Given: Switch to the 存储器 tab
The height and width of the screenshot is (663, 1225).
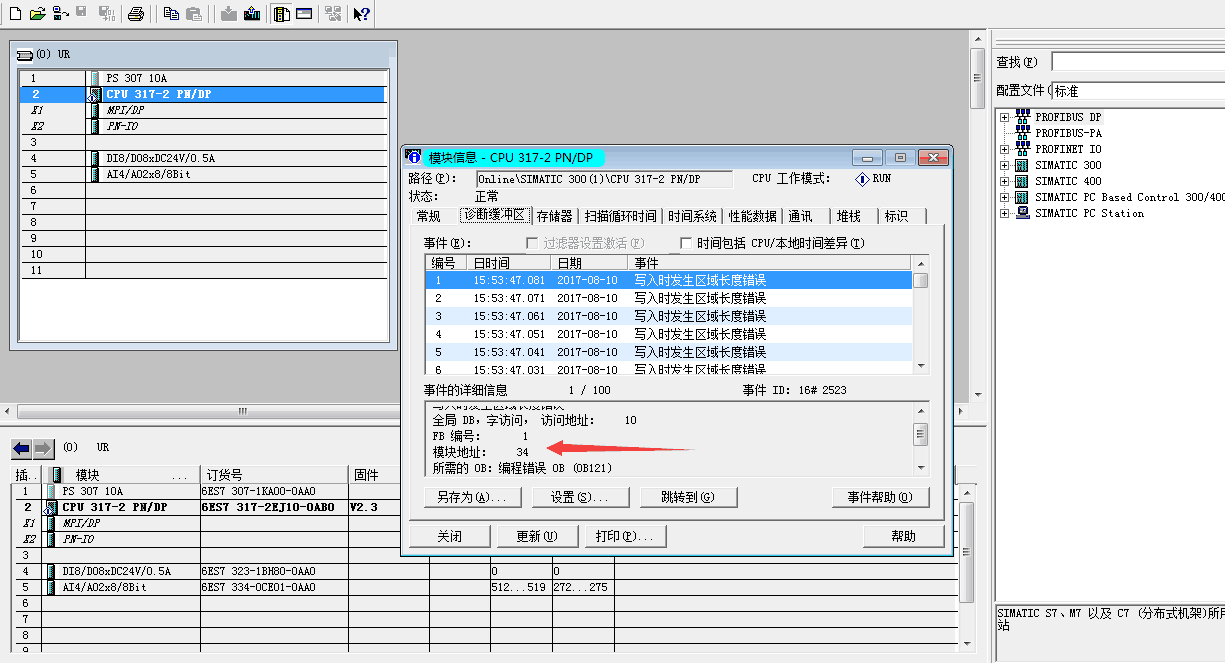Looking at the screenshot, I should pyautogui.click(x=554, y=216).
